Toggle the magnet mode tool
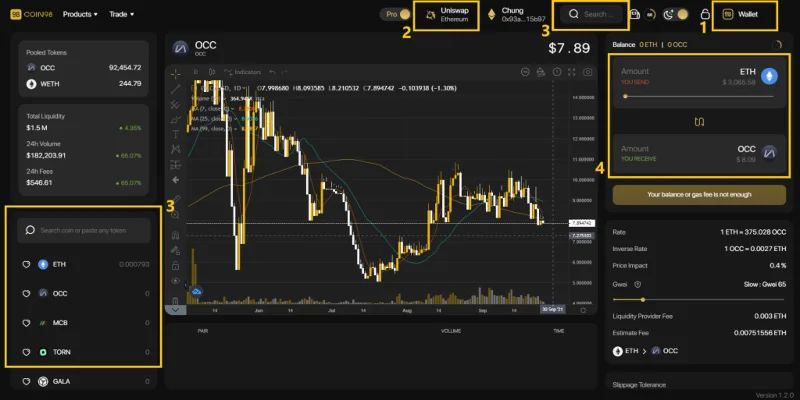800x400 pixels. [176, 235]
